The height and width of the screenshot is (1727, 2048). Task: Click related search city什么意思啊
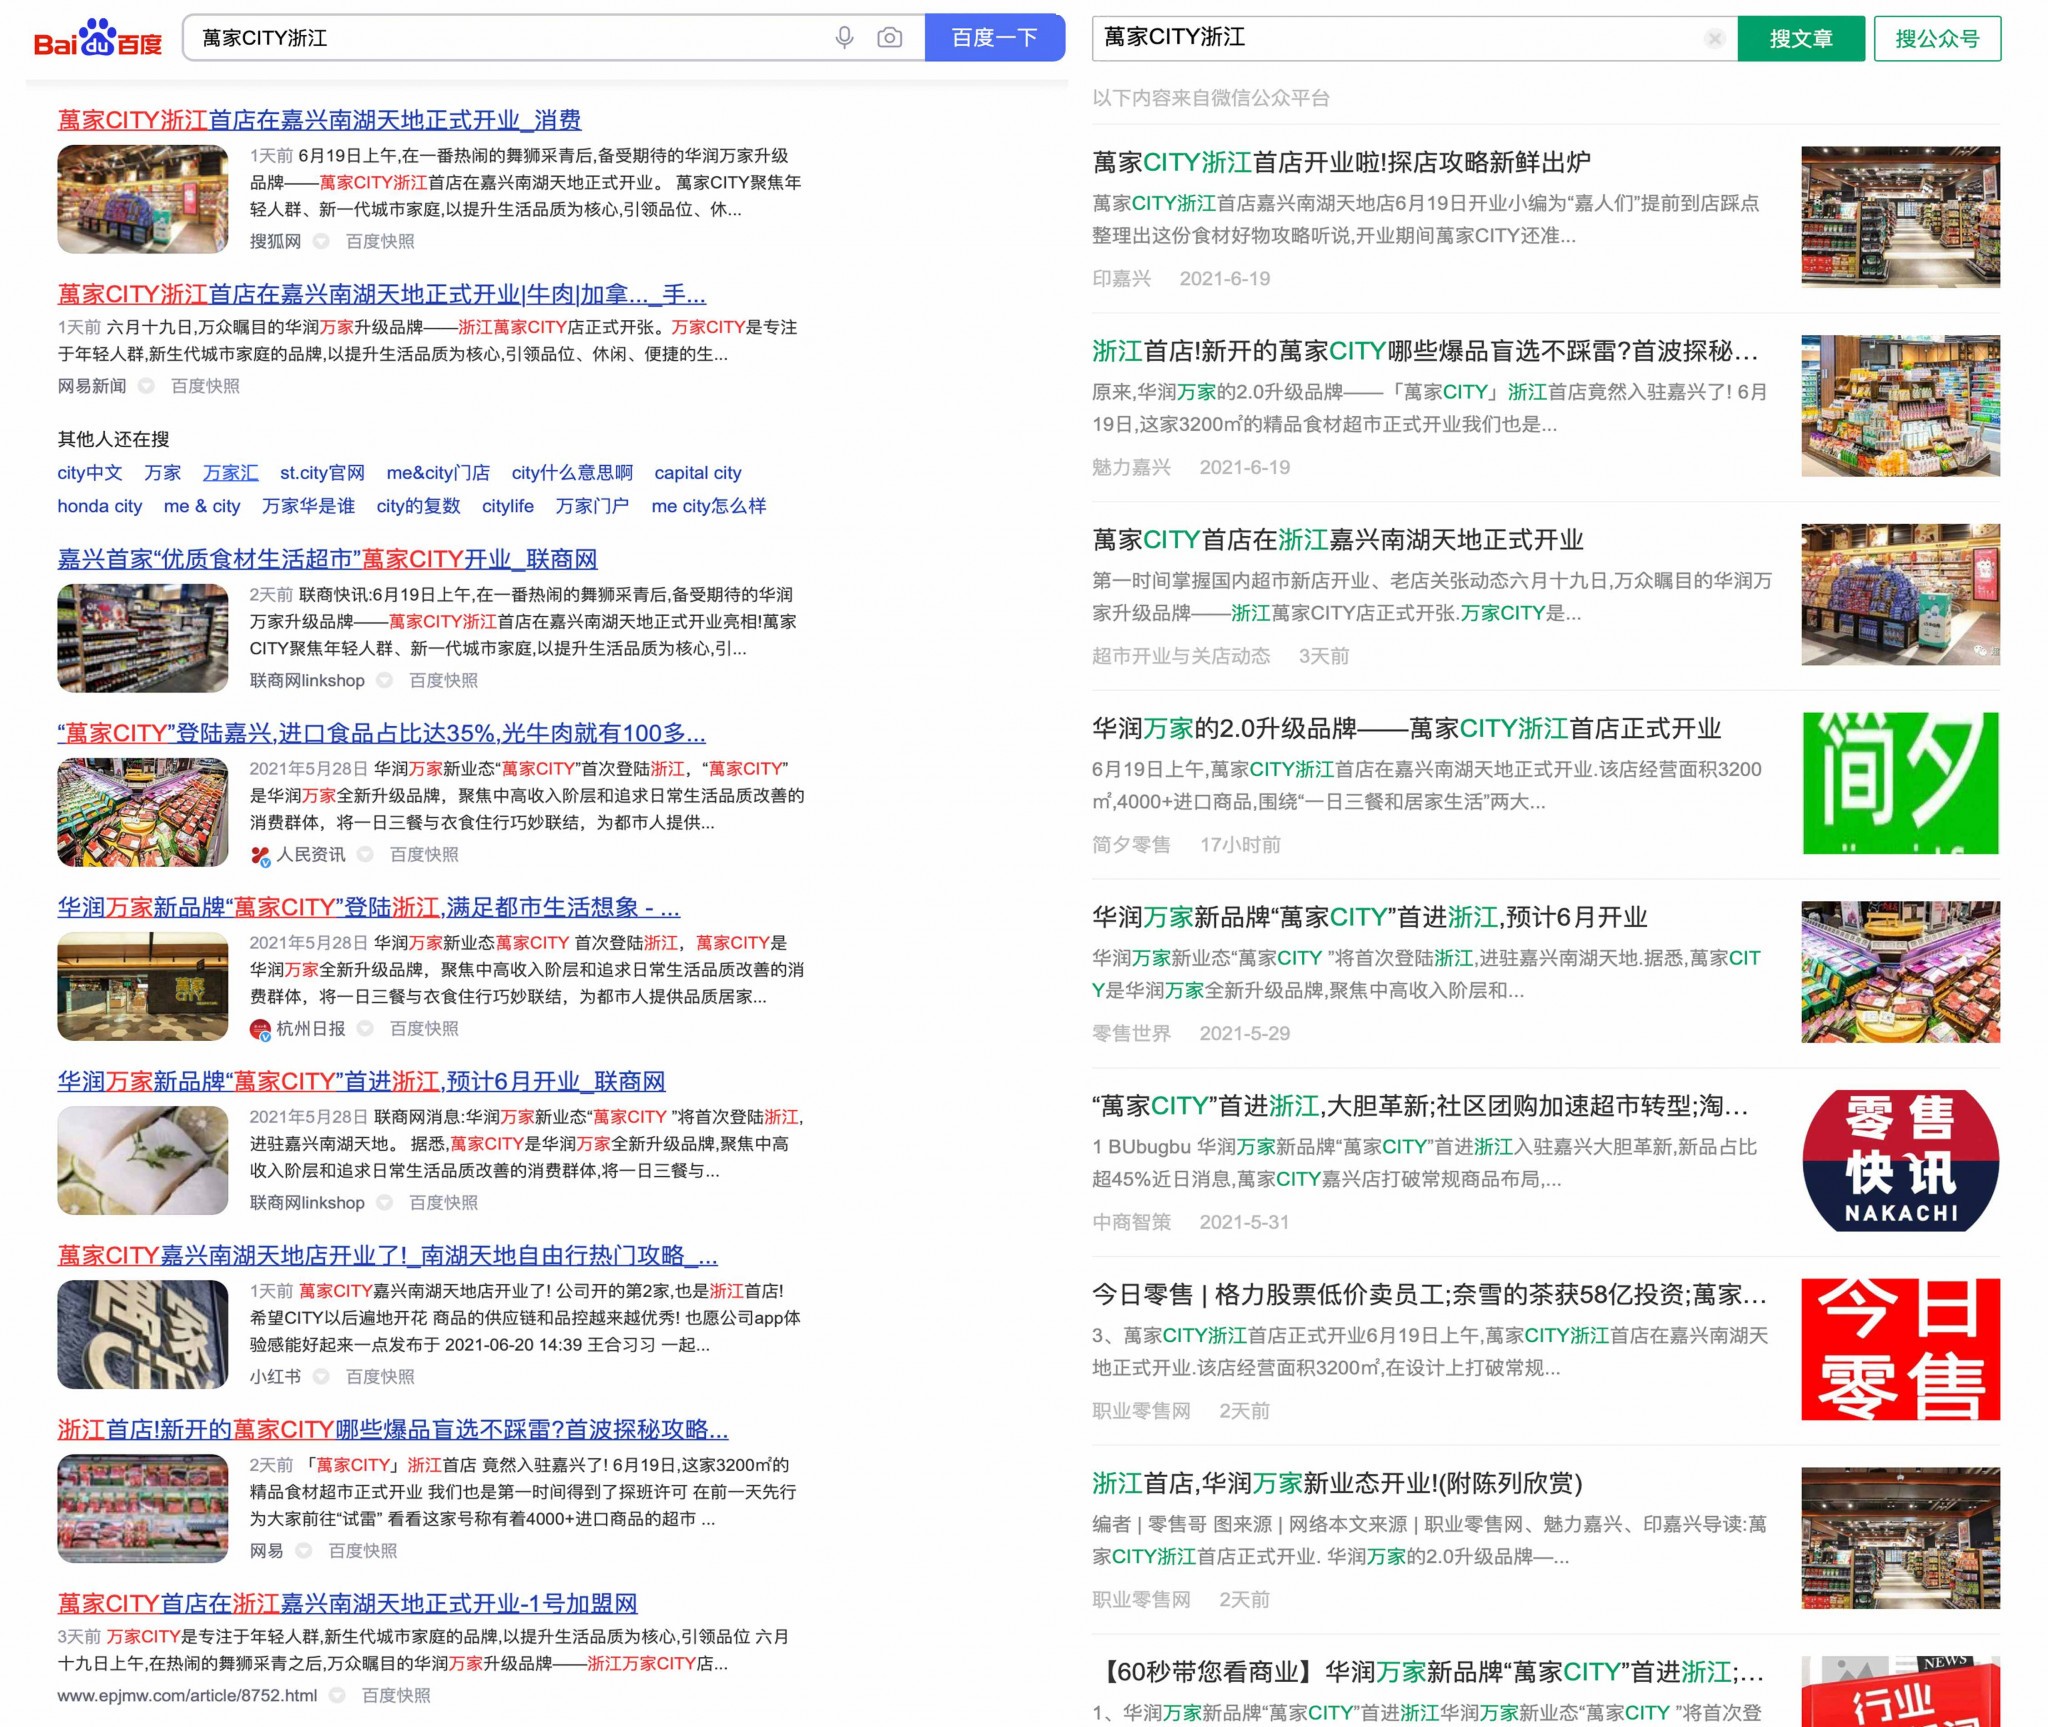tap(572, 473)
